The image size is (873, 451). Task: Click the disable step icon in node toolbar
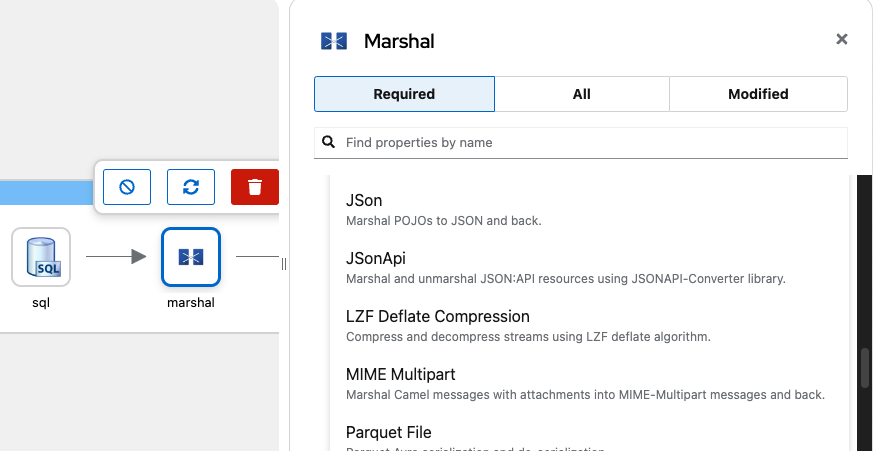click(x=127, y=187)
